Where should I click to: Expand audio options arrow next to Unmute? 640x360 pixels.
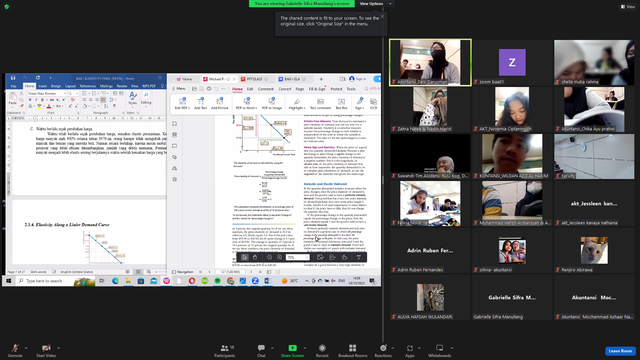point(26,348)
